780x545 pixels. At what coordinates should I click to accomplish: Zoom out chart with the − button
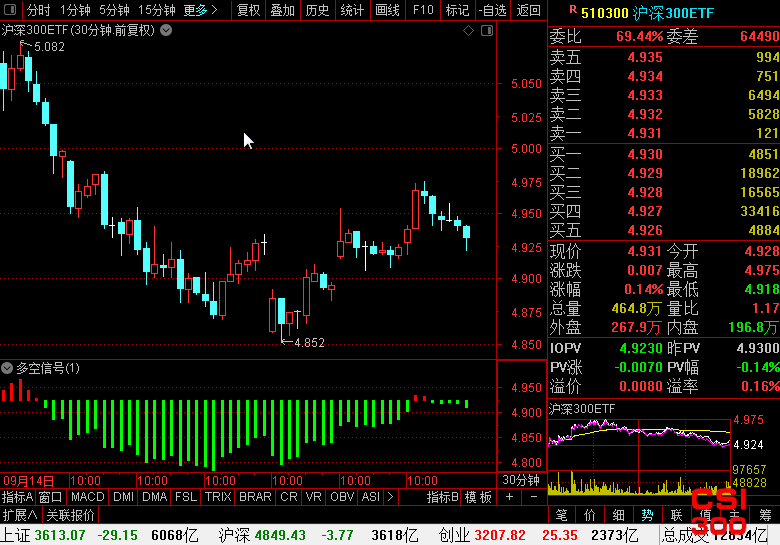[534, 497]
